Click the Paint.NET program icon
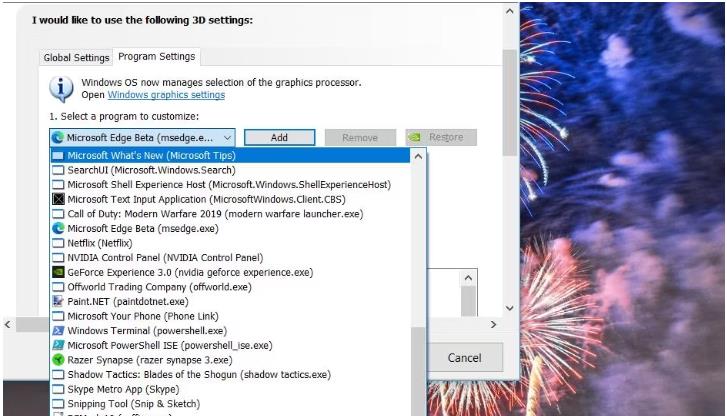 [x=58, y=301]
